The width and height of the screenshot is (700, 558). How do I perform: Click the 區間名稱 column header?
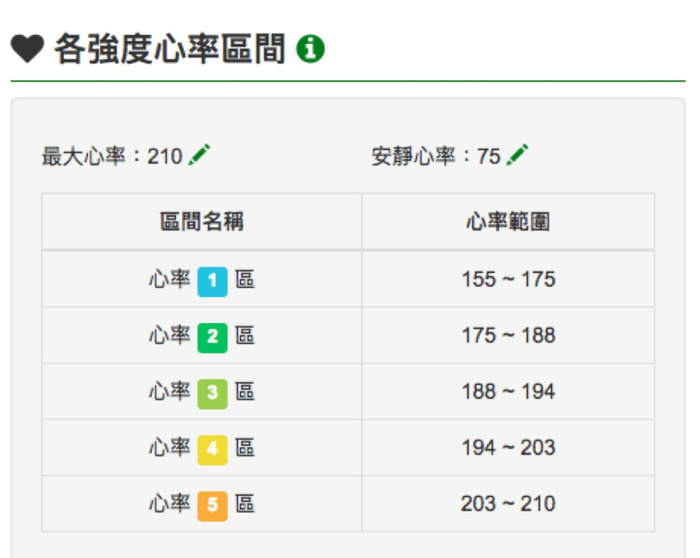coord(202,222)
